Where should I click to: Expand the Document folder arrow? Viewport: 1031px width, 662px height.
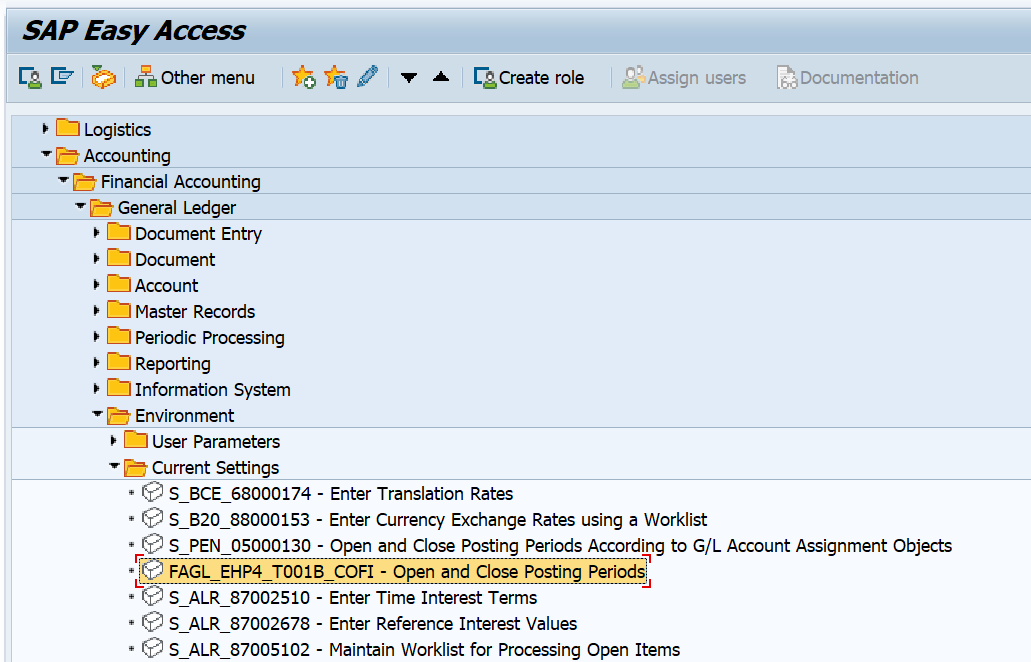[x=96, y=258]
